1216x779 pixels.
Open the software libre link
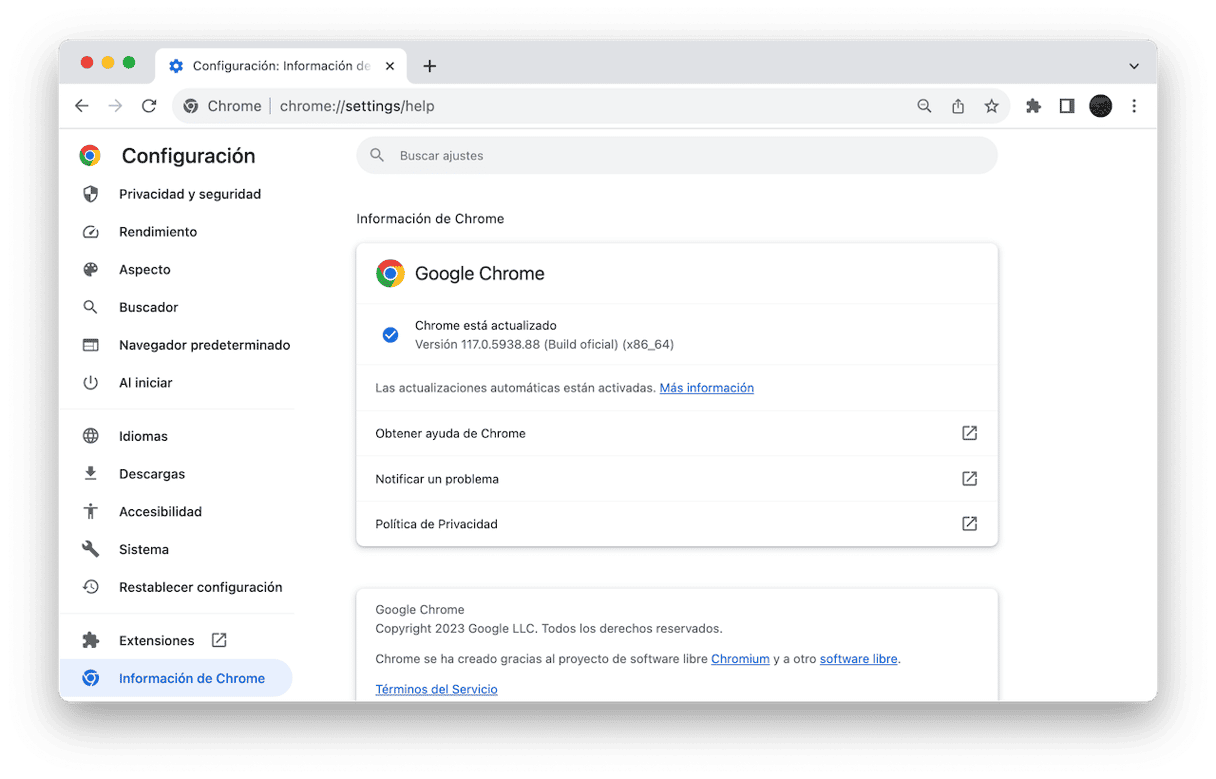click(858, 659)
